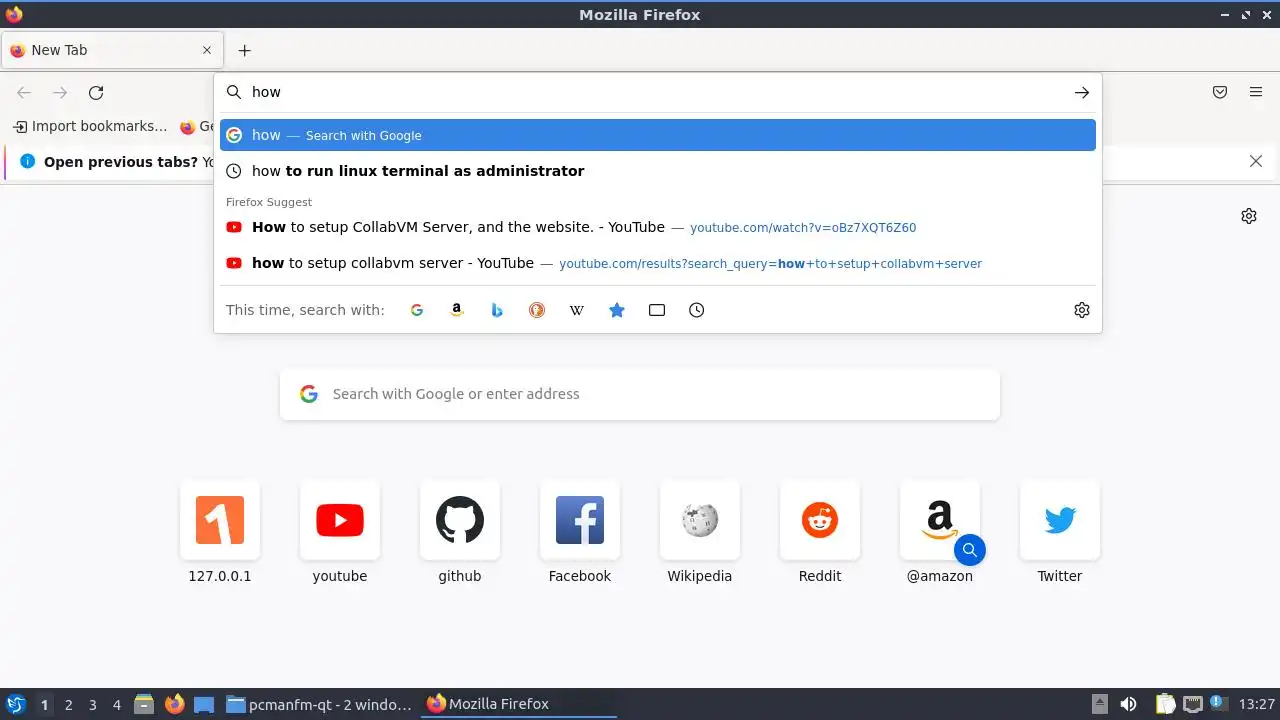Open the application menu in taskbar
Screen dimensions: 1280x720
[x=16, y=704]
